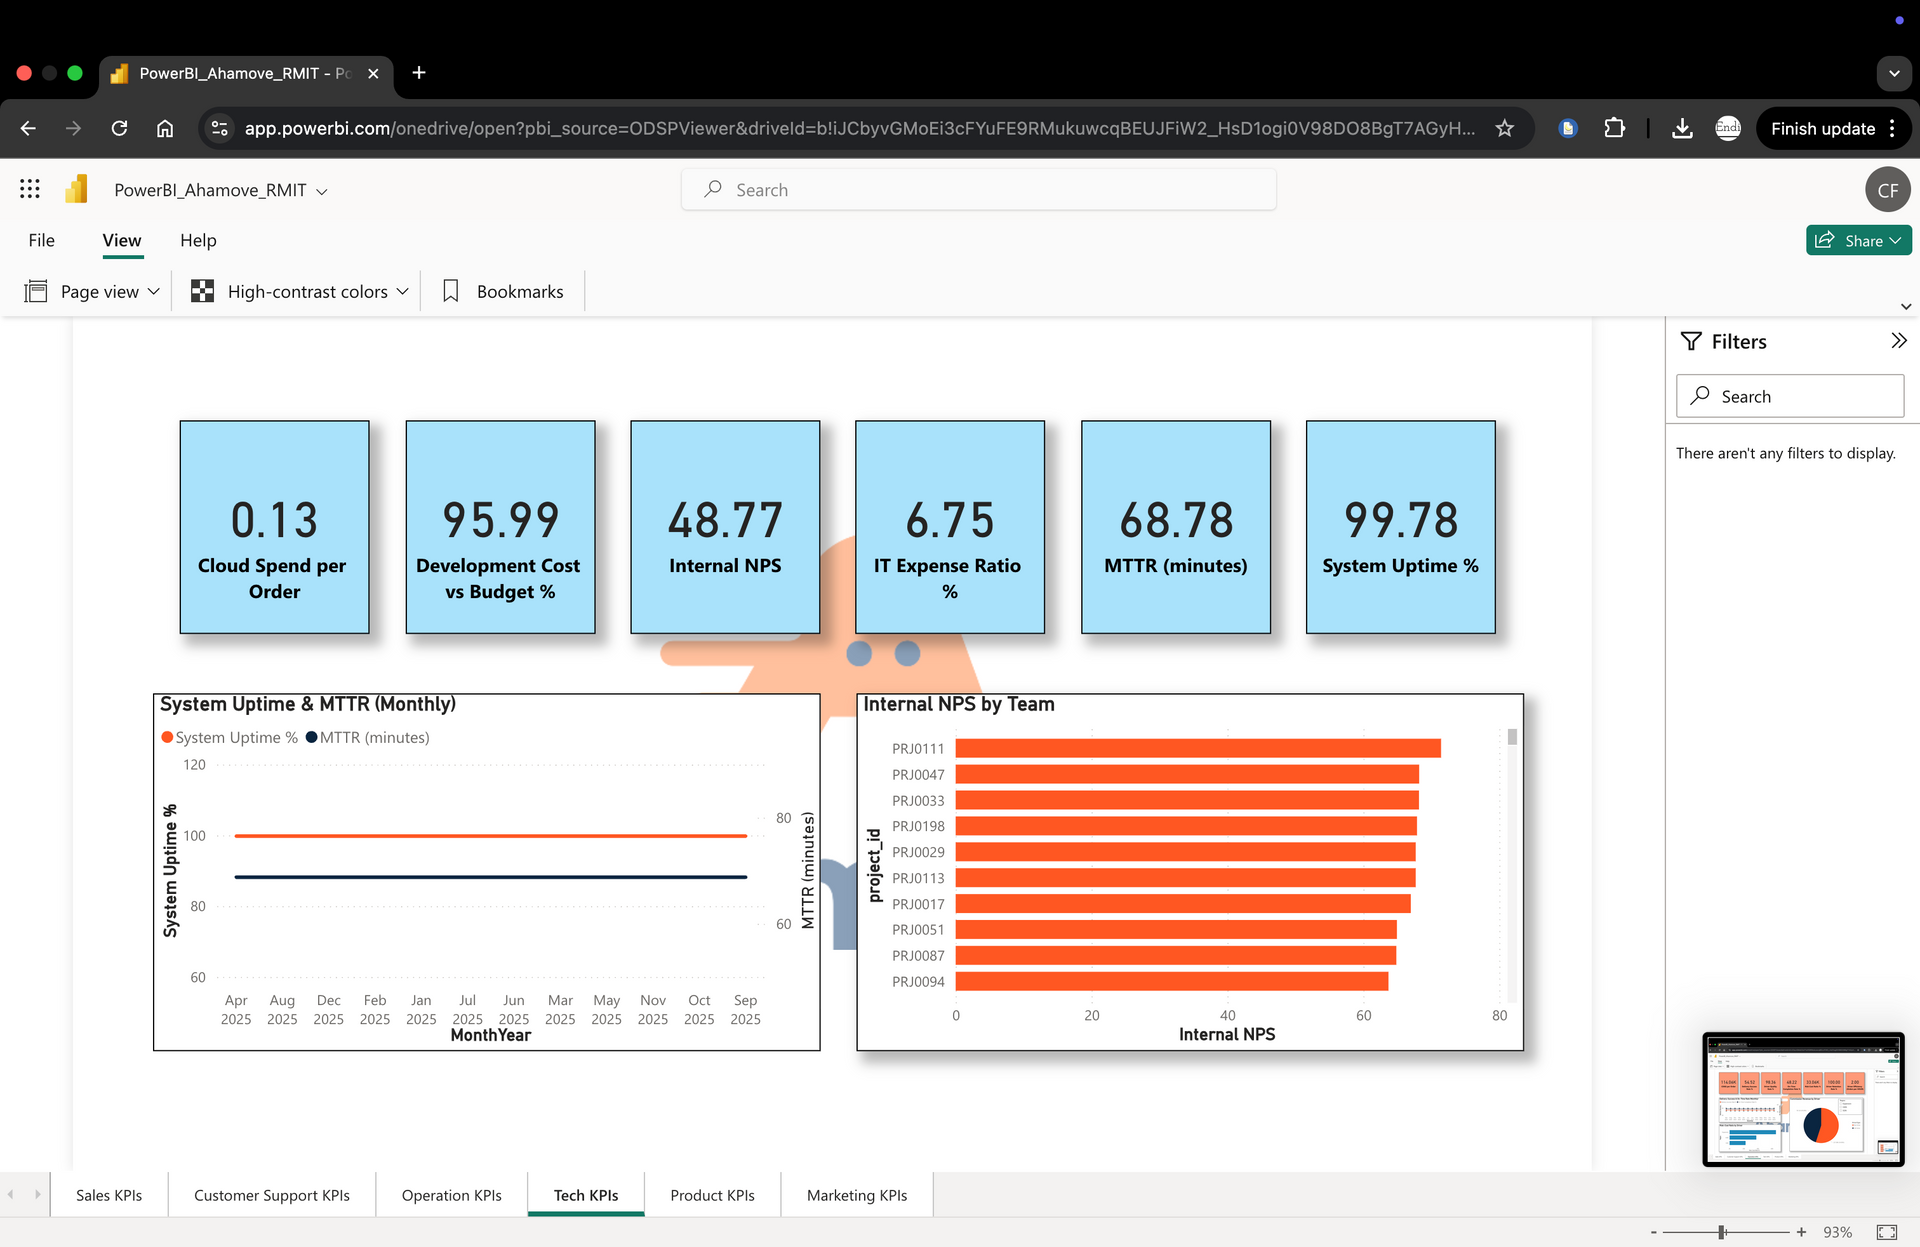Reload the Power BI page
This screenshot has height=1247, width=1920.
click(119, 128)
